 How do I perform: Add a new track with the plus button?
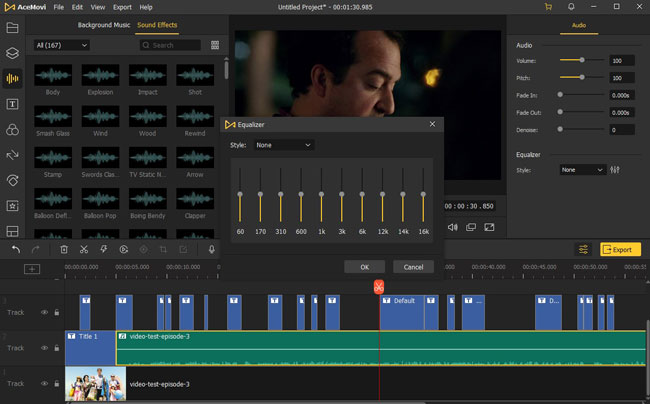[x=32, y=269]
